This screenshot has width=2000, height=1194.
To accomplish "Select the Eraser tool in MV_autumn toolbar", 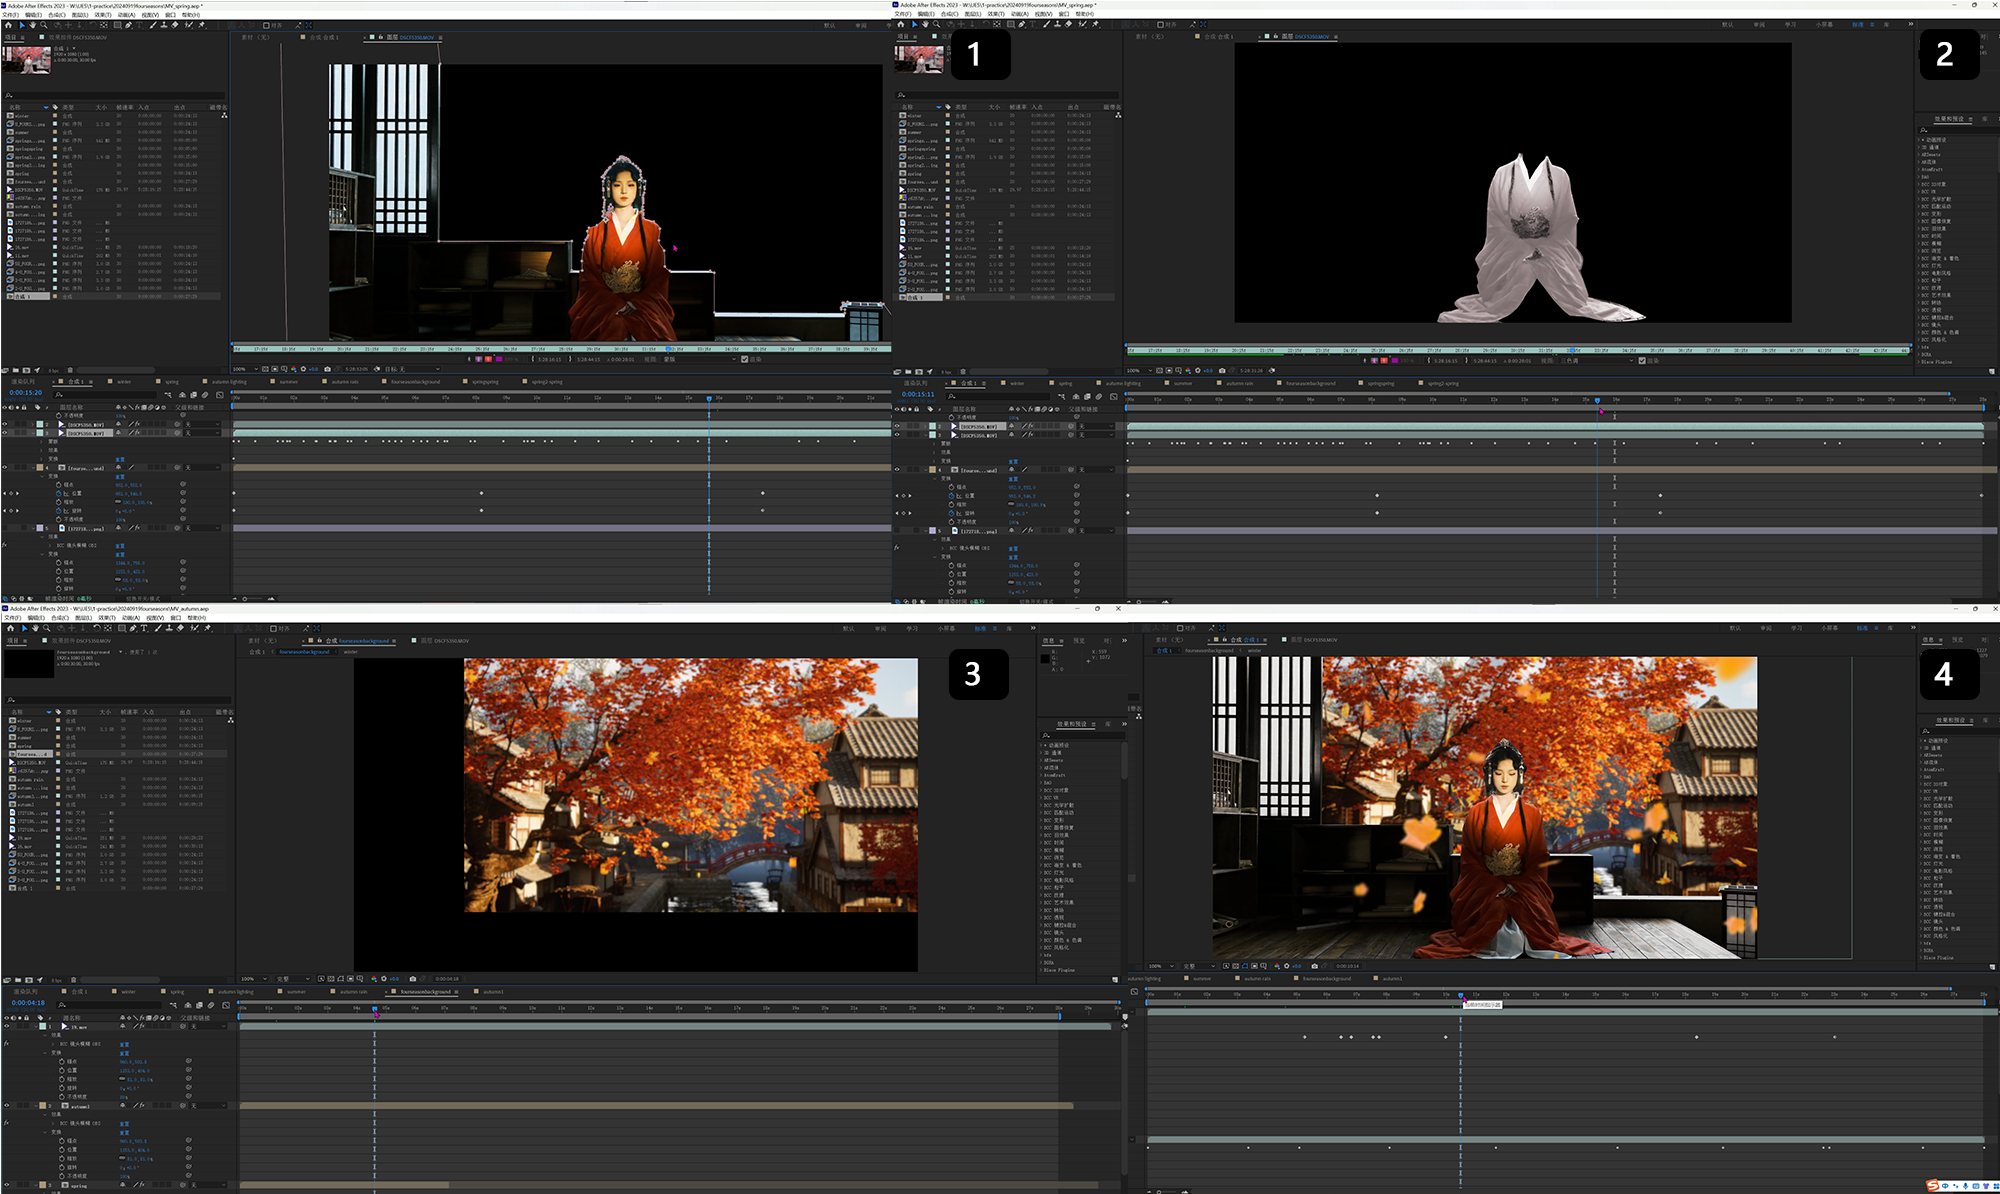I will pyautogui.click(x=180, y=628).
